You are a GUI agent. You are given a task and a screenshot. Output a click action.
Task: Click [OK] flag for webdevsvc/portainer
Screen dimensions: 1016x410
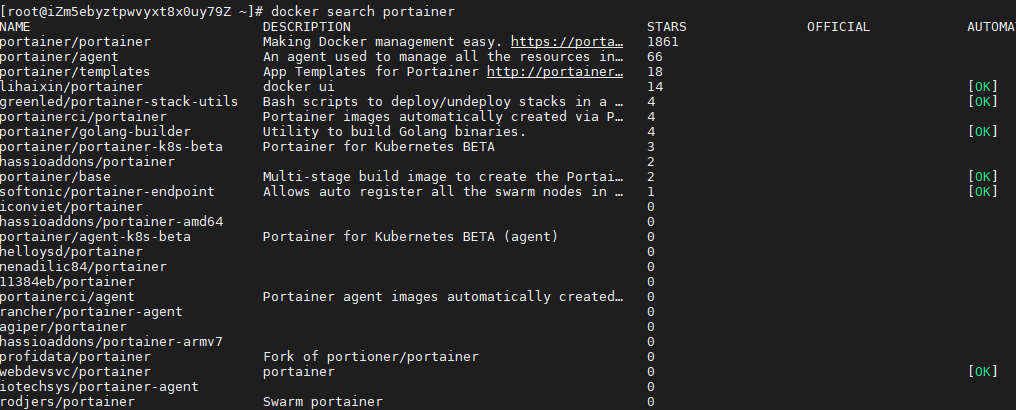[x=983, y=372]
